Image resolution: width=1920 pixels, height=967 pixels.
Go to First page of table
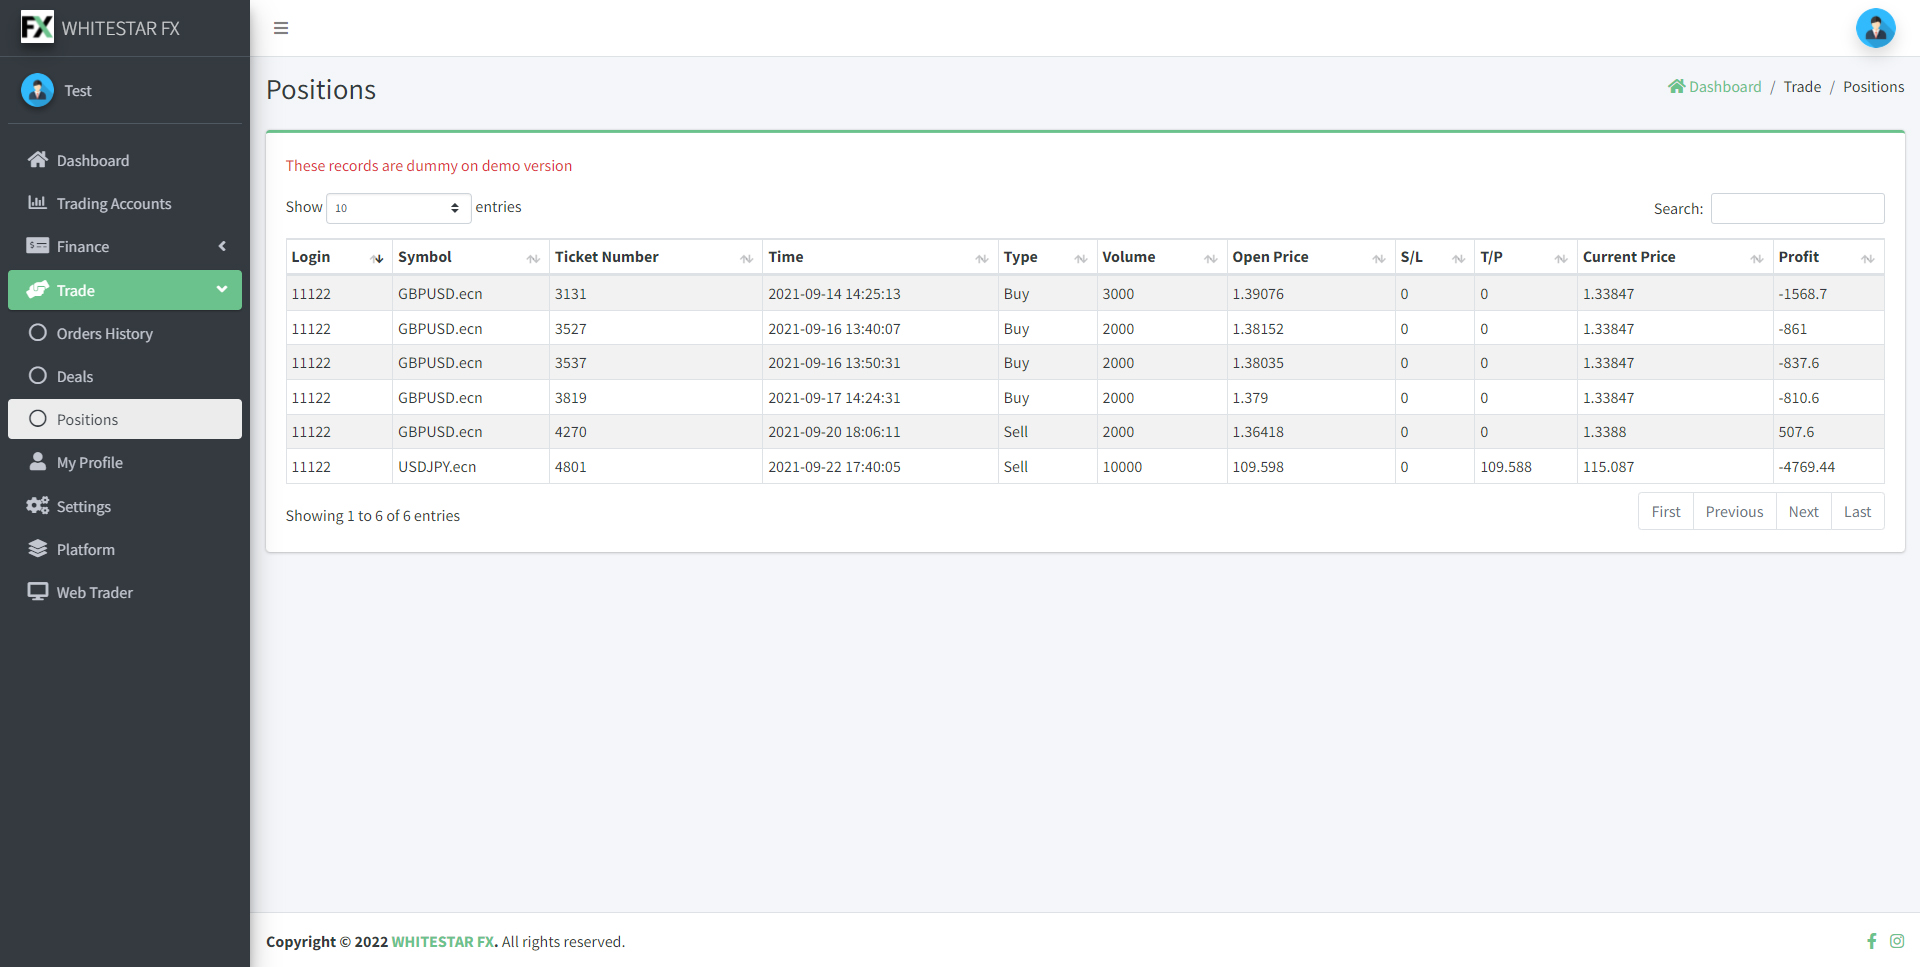1665,511
